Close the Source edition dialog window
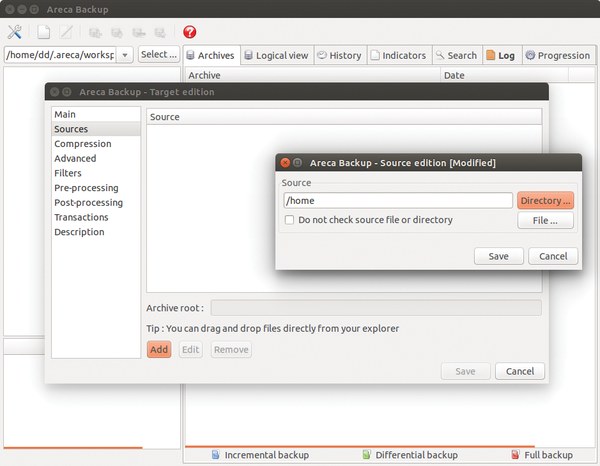This screenshot has width=600, height=466. click(x=285, y=163)
